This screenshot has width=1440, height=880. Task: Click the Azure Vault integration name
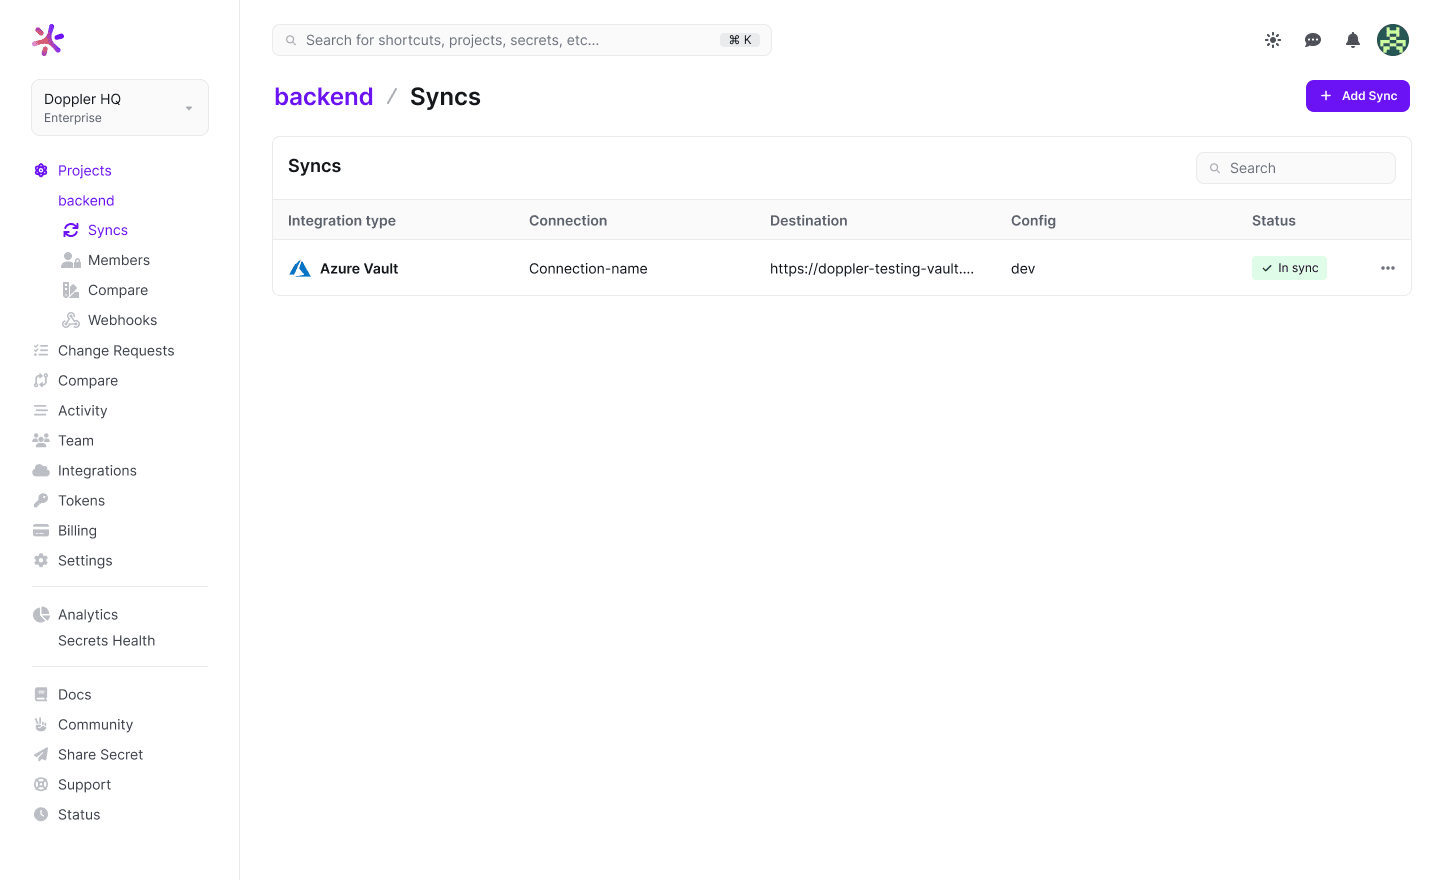coord(359,269)
